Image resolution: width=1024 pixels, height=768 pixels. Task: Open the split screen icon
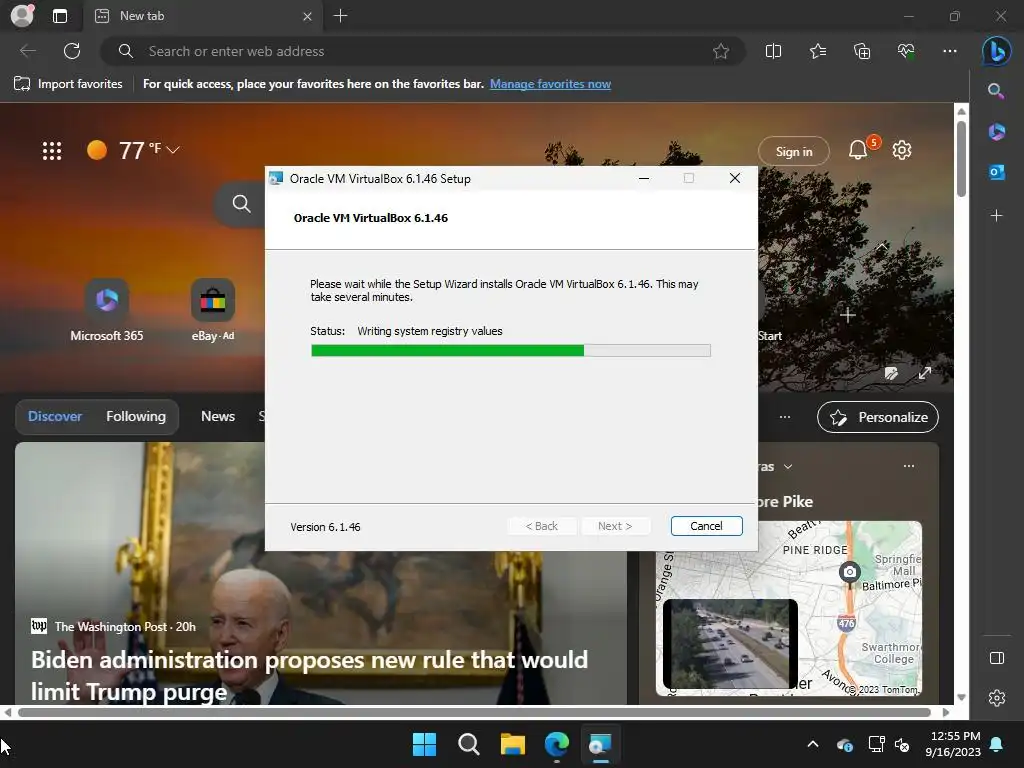tap(773, 51)
